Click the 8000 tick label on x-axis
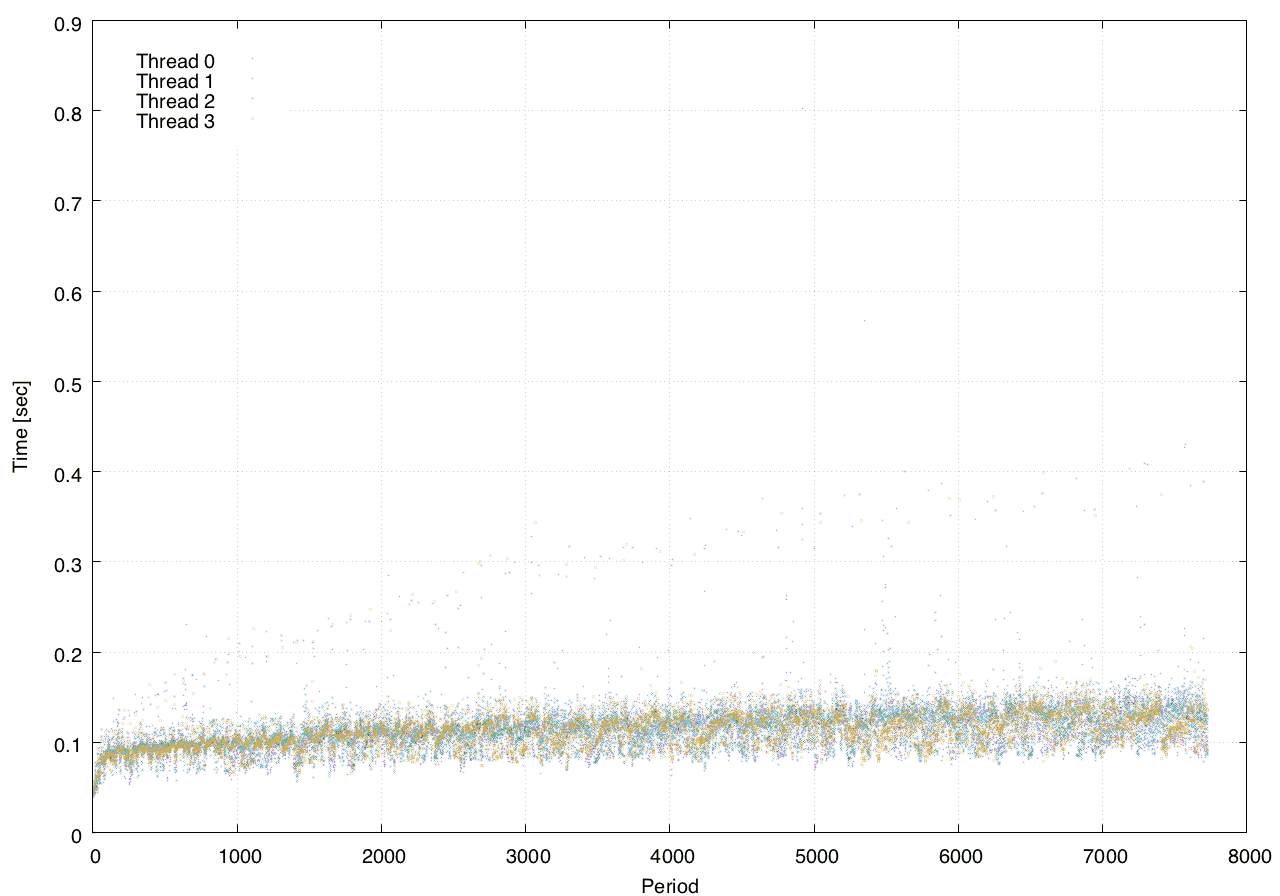 coord(1246,856)
